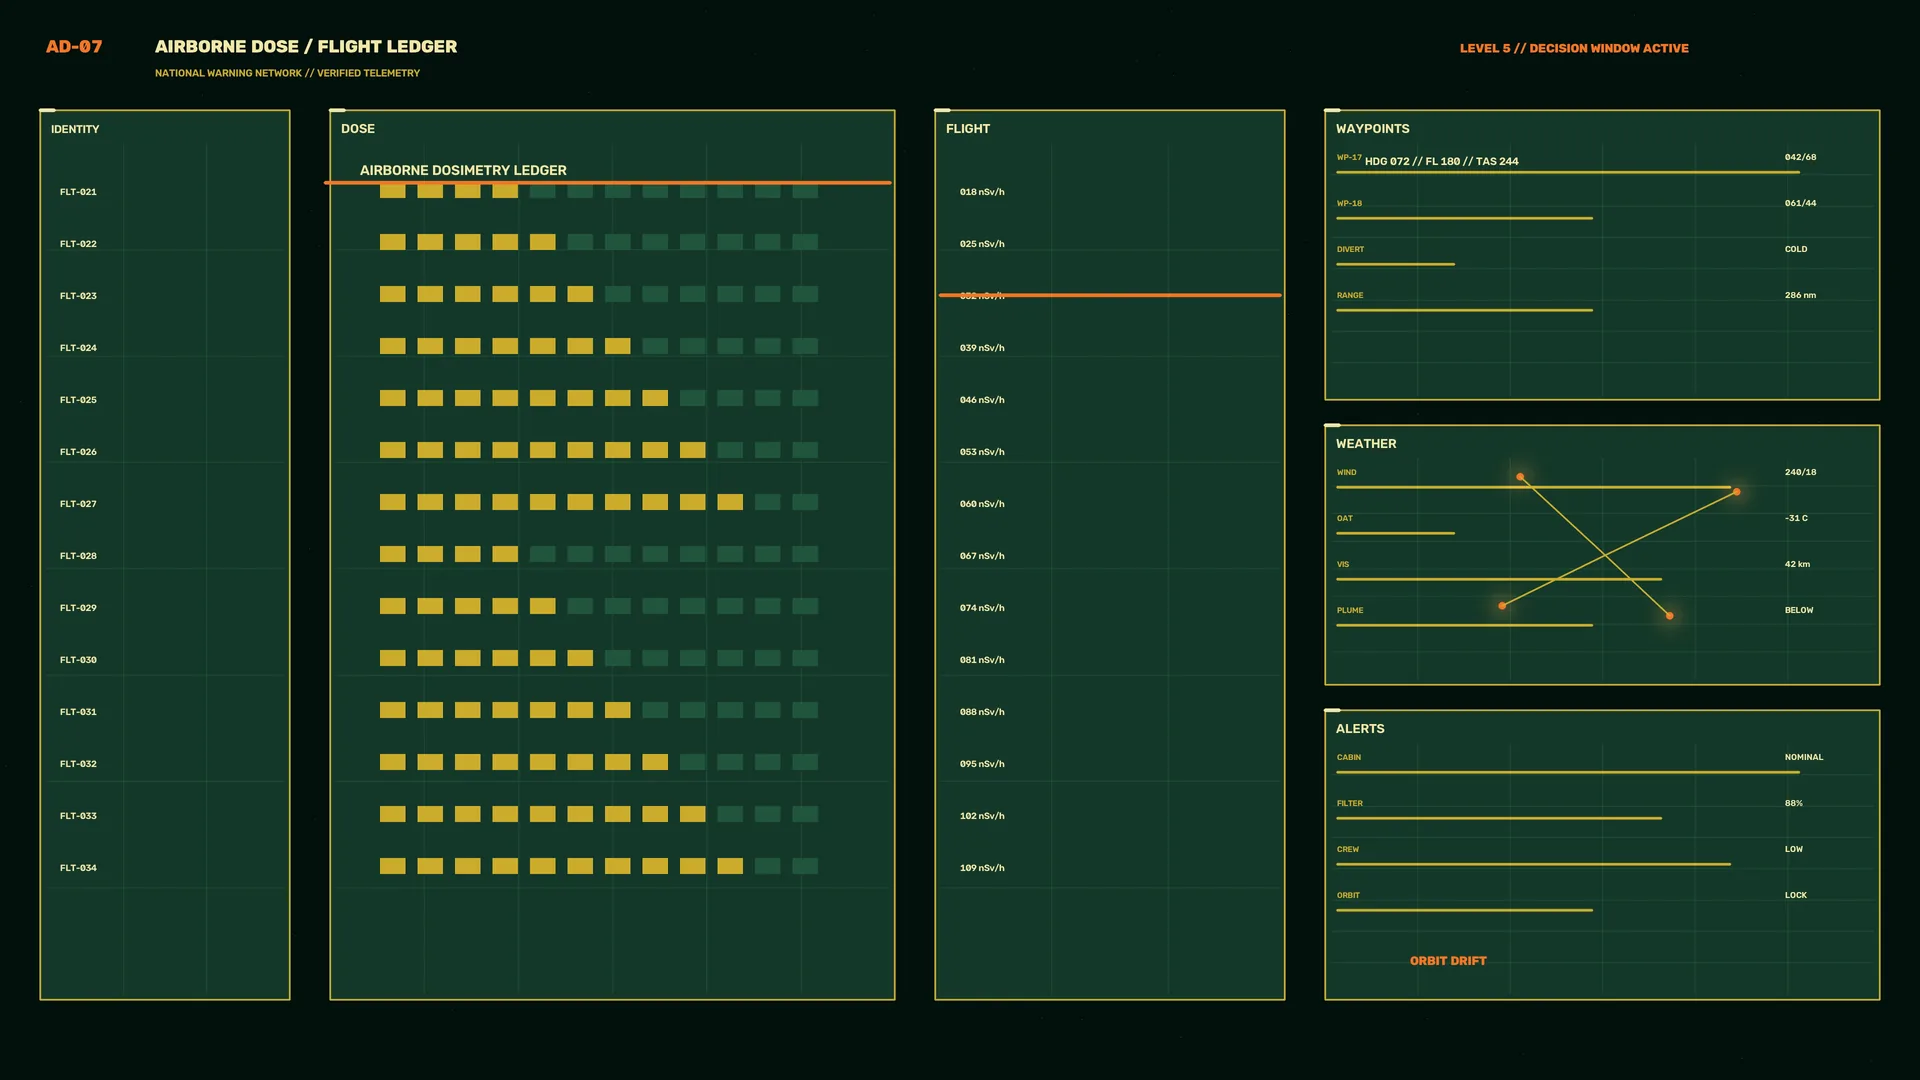
Task: Select the IDENTITY panel header
Action: tap(75, 129)
